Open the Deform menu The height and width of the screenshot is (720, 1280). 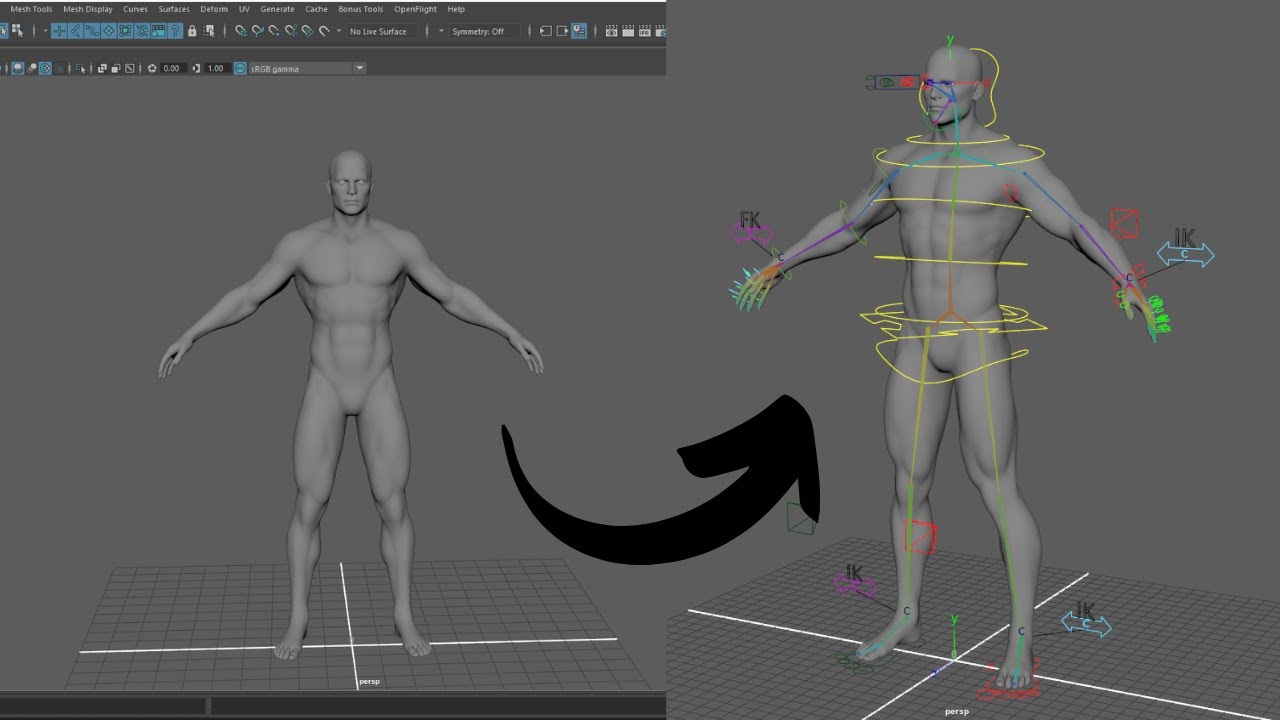click(214, 9)
